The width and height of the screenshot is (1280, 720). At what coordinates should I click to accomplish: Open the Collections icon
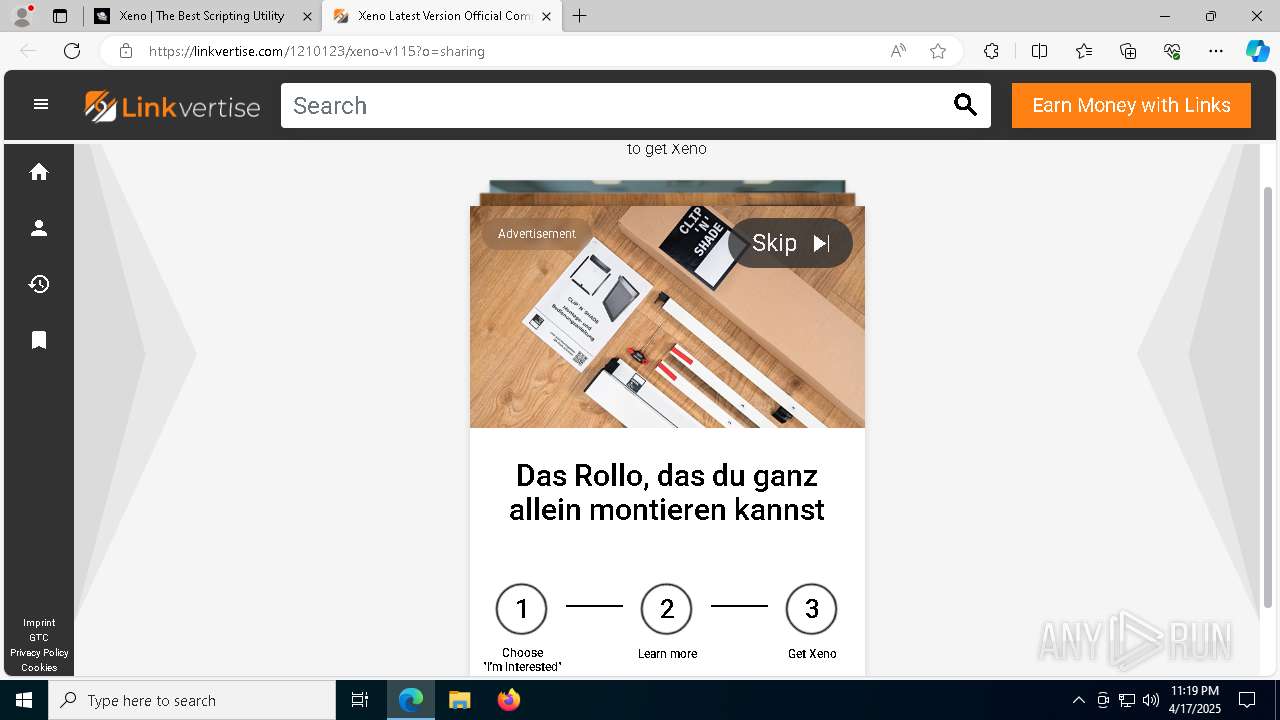tap(1128, 51)
